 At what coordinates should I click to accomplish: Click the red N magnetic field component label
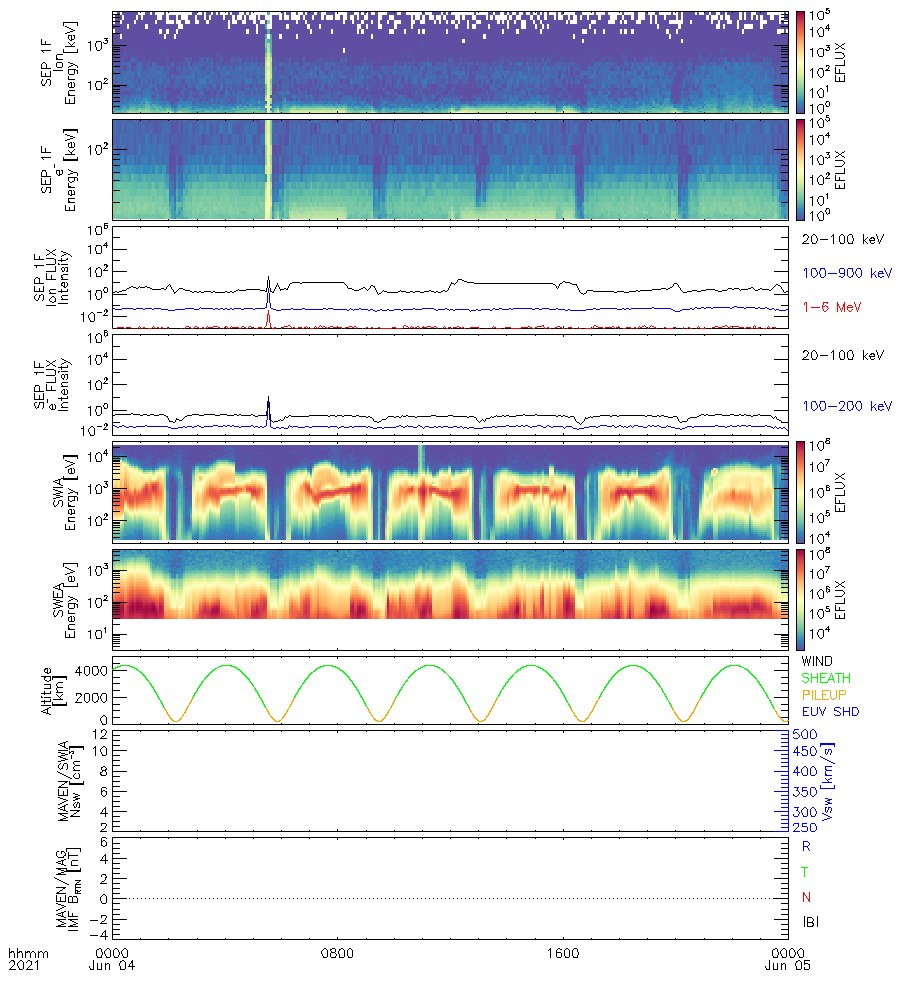coord(806,897)
